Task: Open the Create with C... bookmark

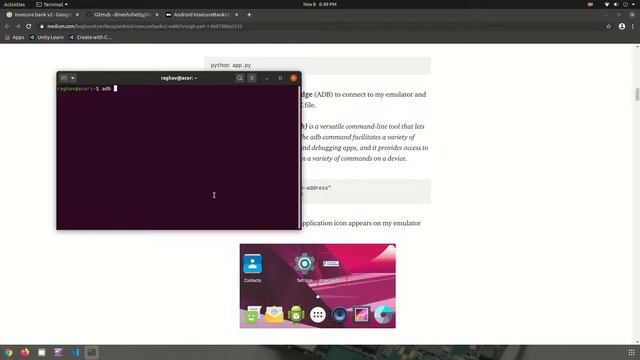Action: [90, 37]
